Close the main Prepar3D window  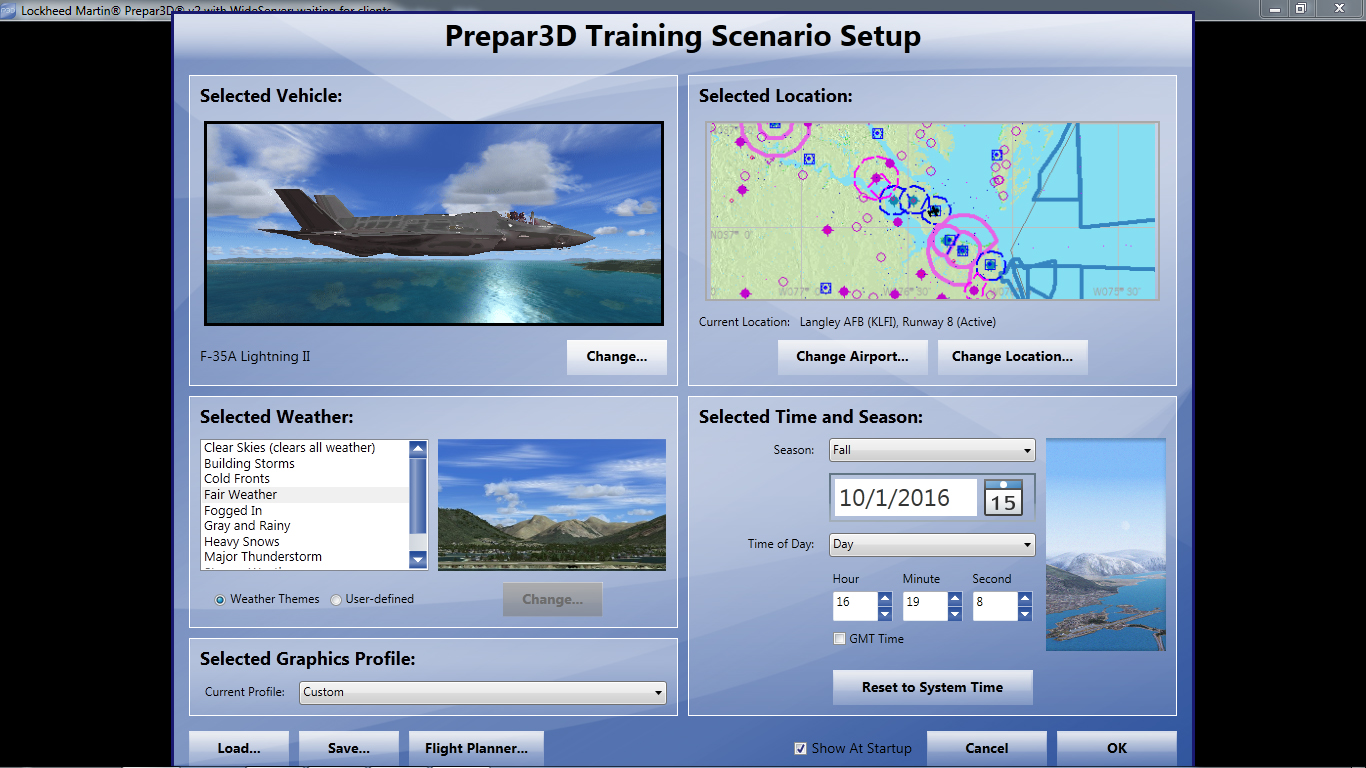(1340, 8)
